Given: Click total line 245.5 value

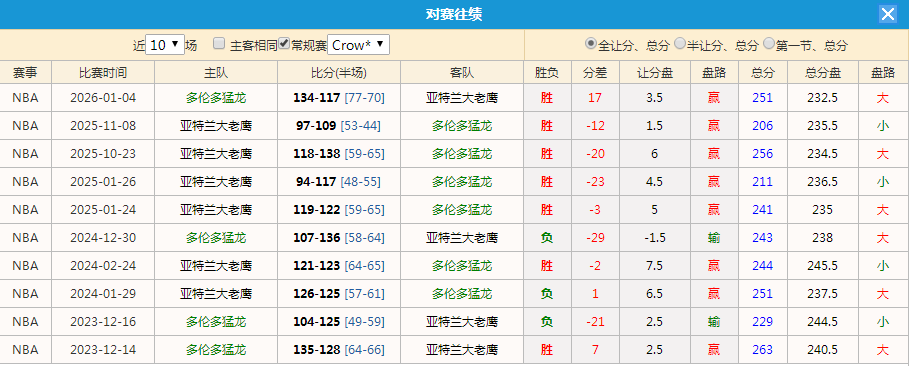Looking at the screenshot, I should click(823, 266).
